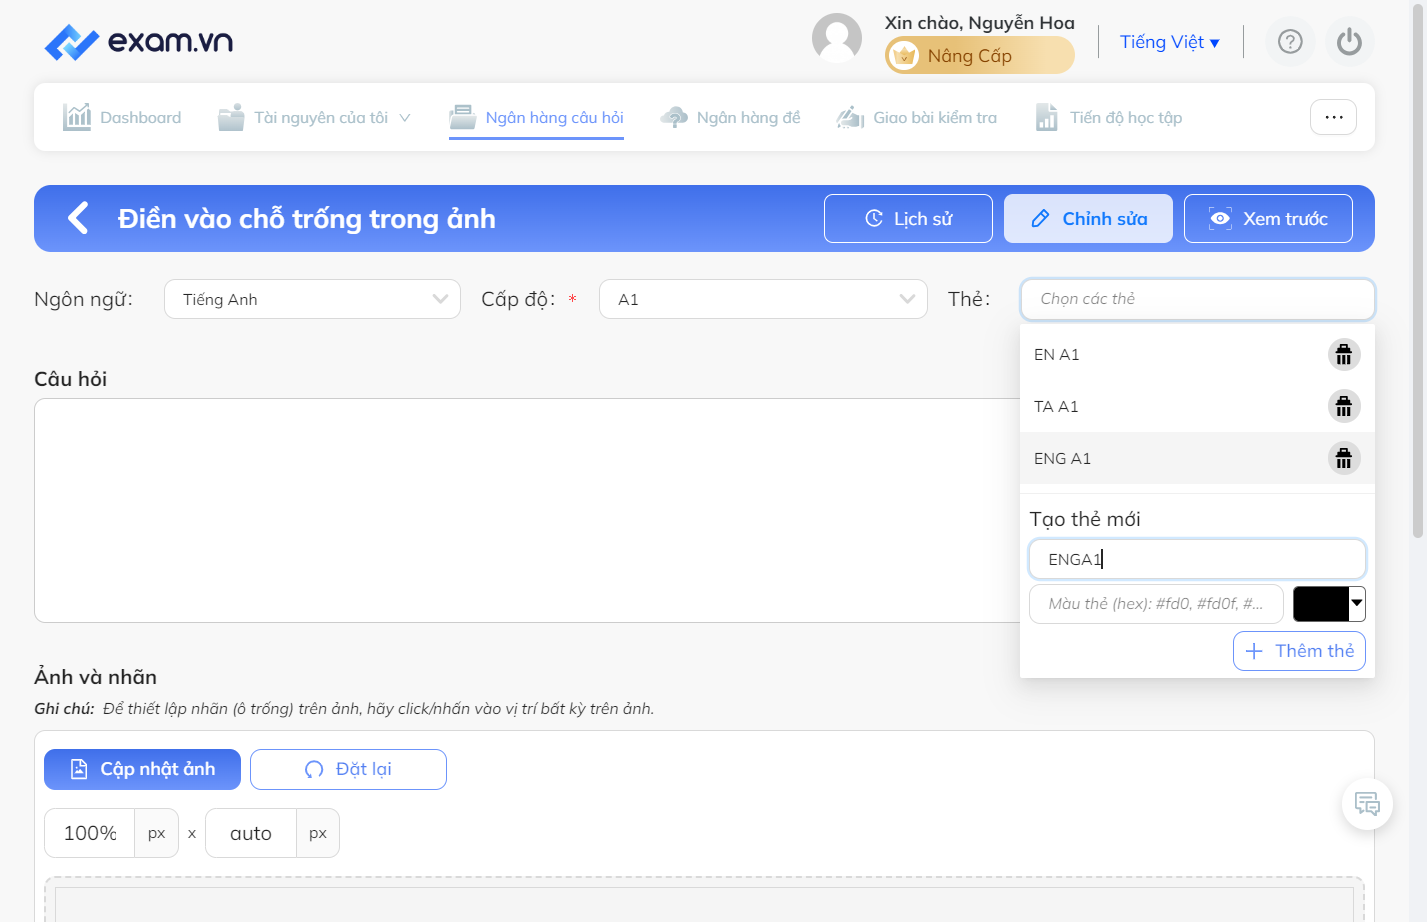The width and height of the screenshot is (1427, 922).
Task: Open the user profile avatar
Action: click(x=837, y=38)
